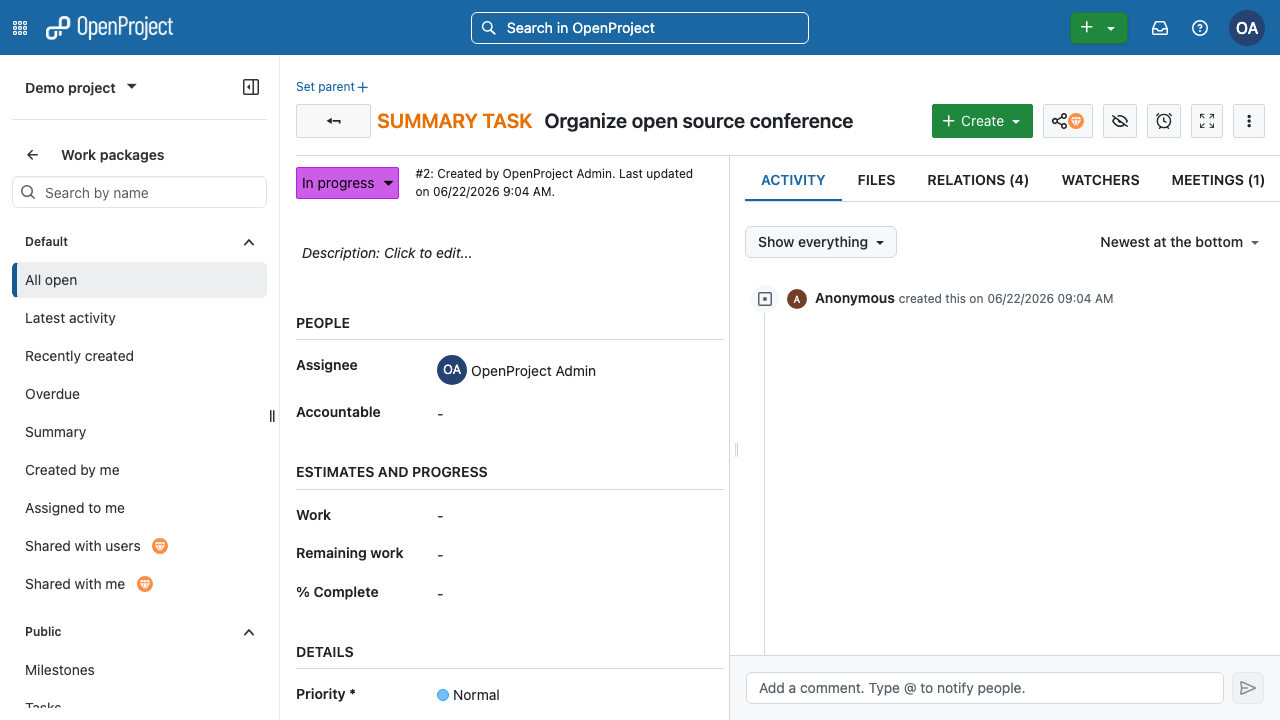Open the Demo project dropdown
Viewport: 1280px width, 720px height.
pos(81,88)
